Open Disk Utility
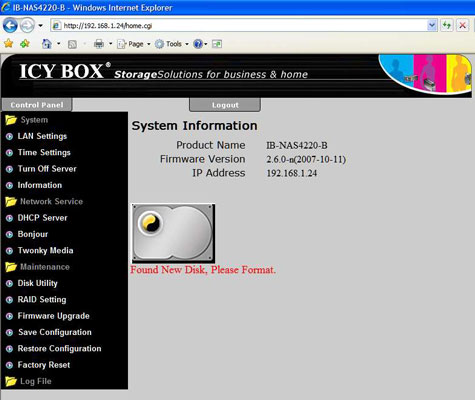The height and width of the screenshot is (400, 475). point(37,283)
